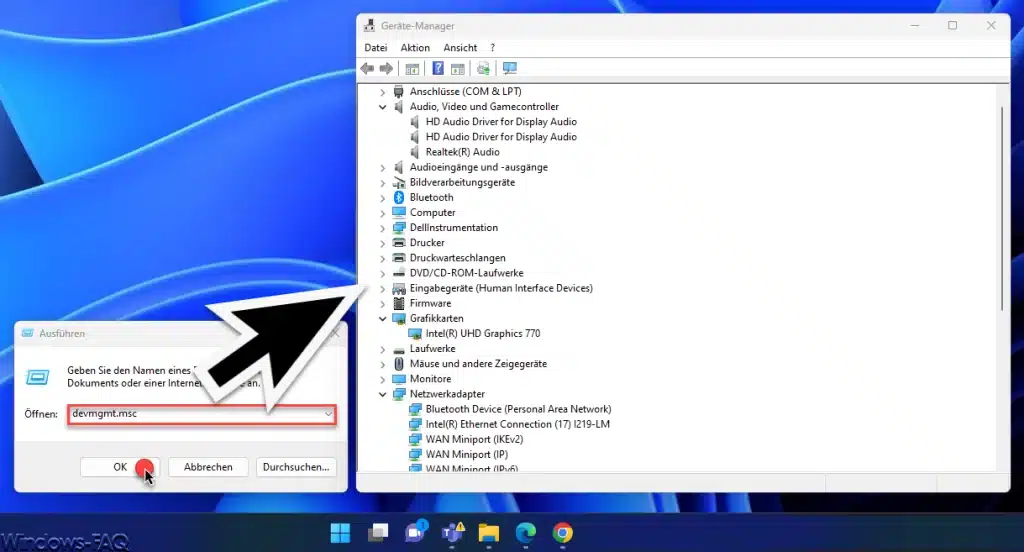The image size is (1024, 552).
Task: Click the DVD/CD-ROM-Laufwerke drive icon
Action: [x=399, y=273]
